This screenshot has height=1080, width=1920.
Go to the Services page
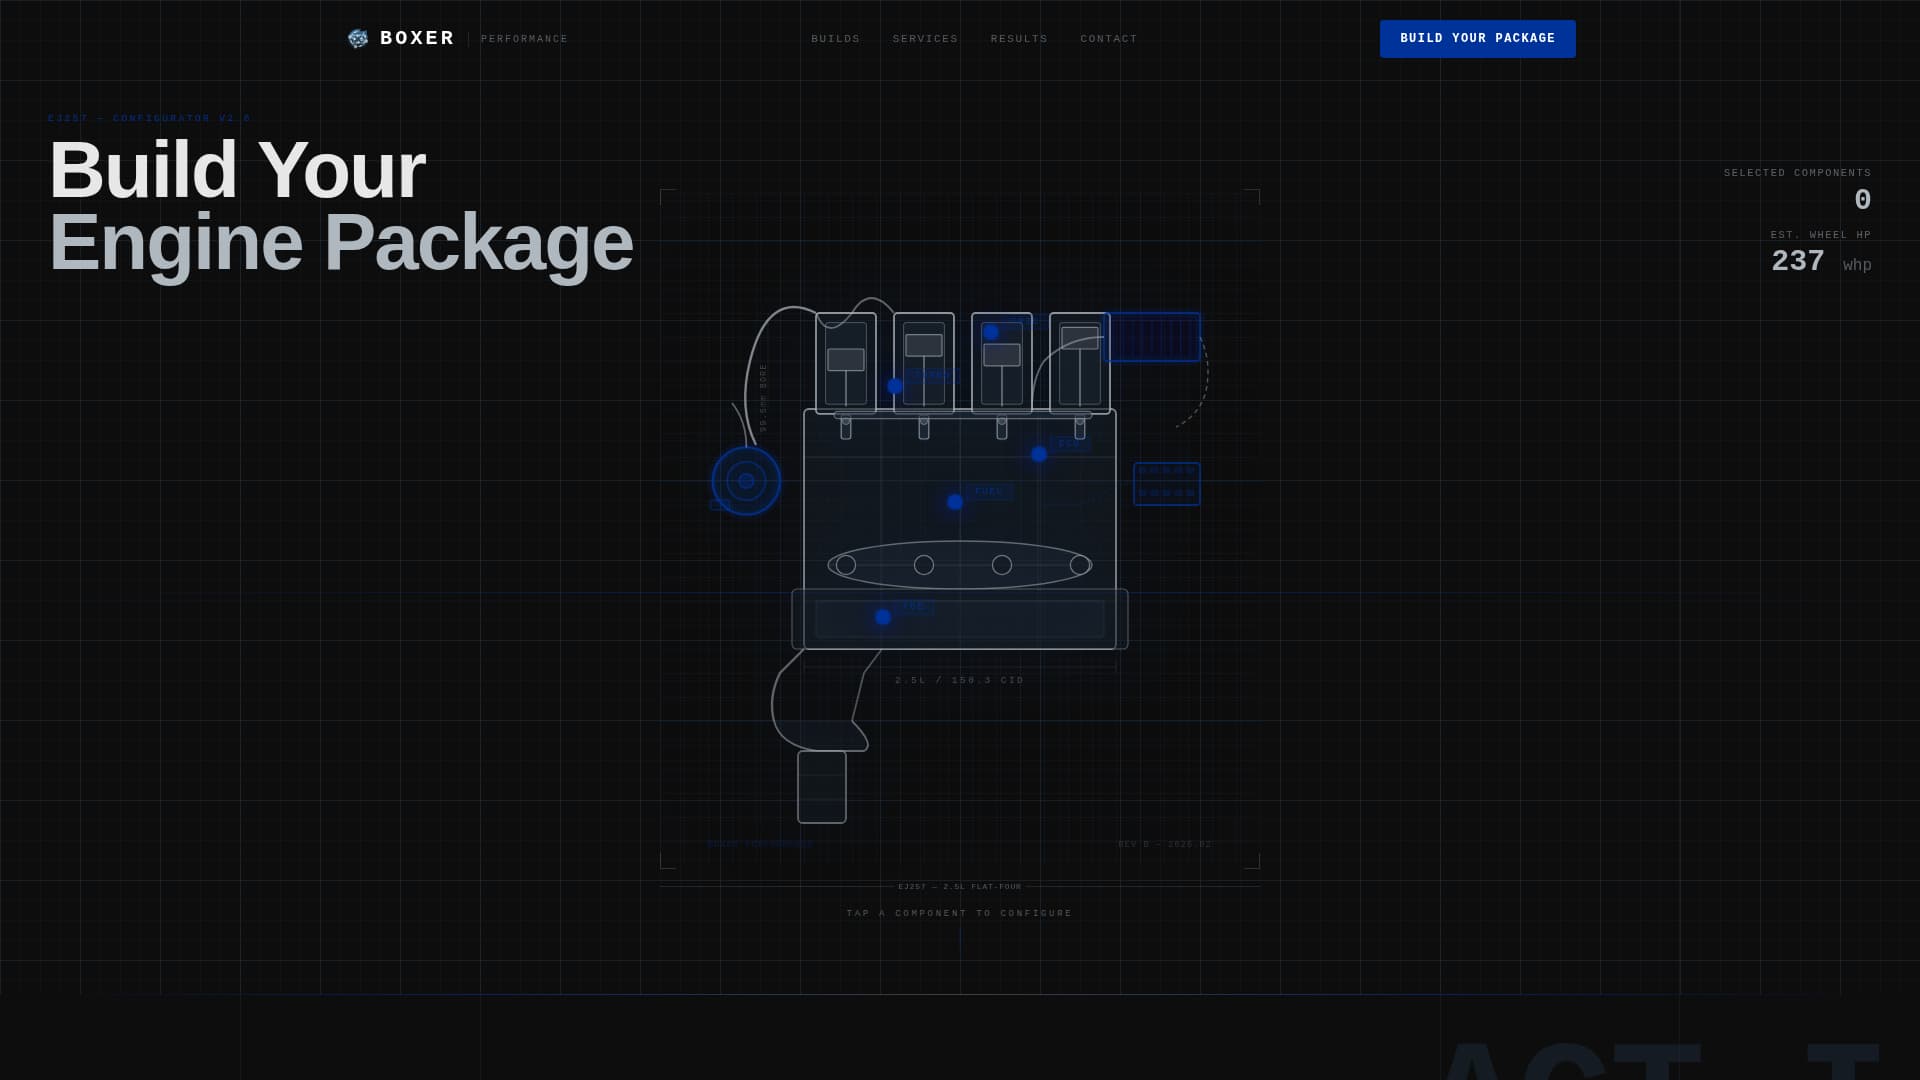pos(925,39)
